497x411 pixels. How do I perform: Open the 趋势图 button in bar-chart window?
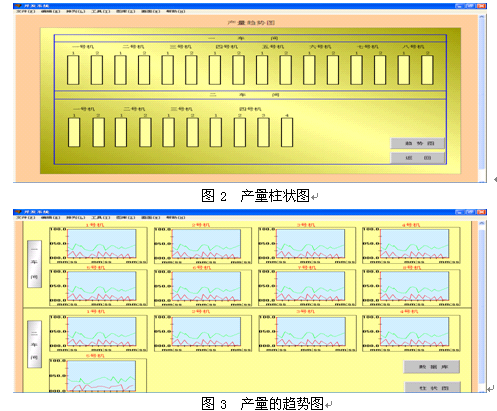tap(418, 143)
